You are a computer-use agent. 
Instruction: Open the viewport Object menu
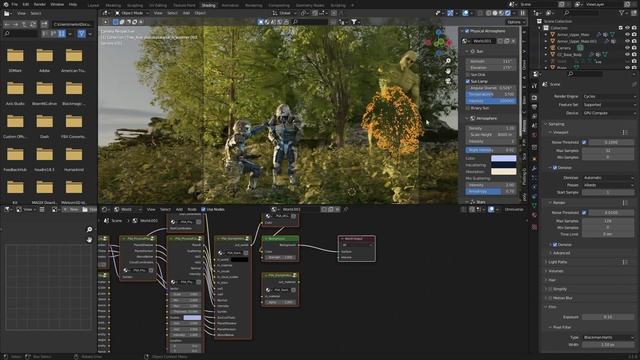[x=200, y=13]
